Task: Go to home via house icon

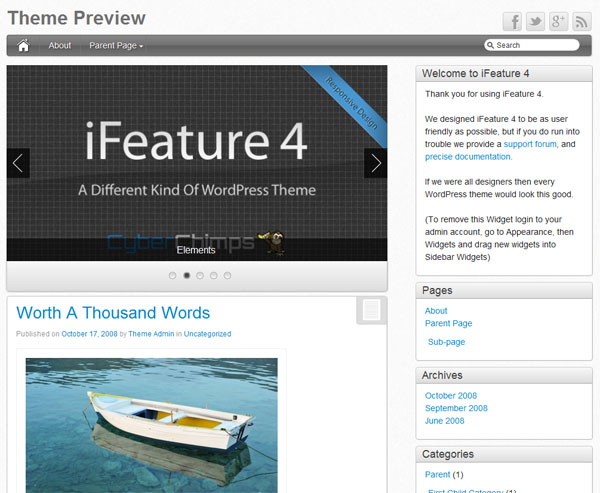Action: (x=23, y=45)
